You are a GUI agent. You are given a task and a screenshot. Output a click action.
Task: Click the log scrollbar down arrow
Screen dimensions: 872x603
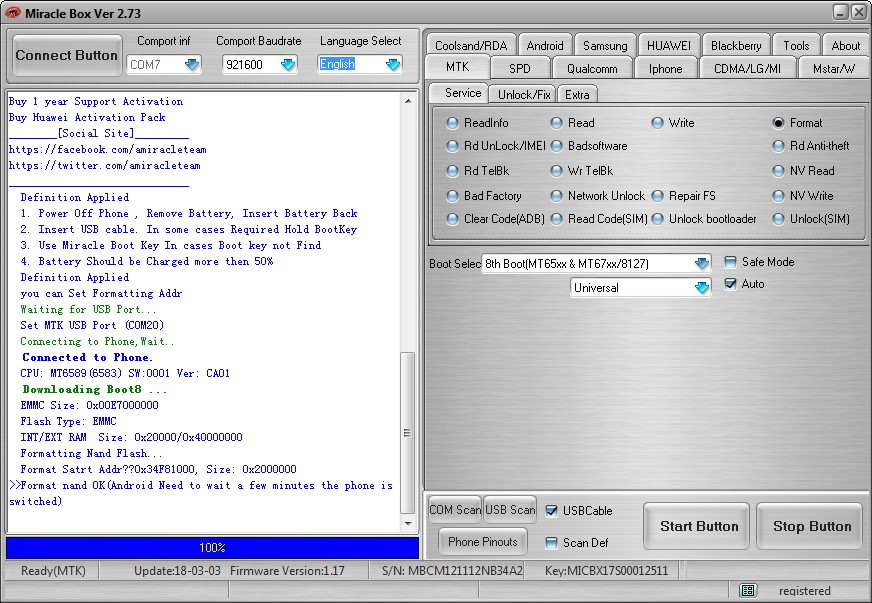point(408,523)
